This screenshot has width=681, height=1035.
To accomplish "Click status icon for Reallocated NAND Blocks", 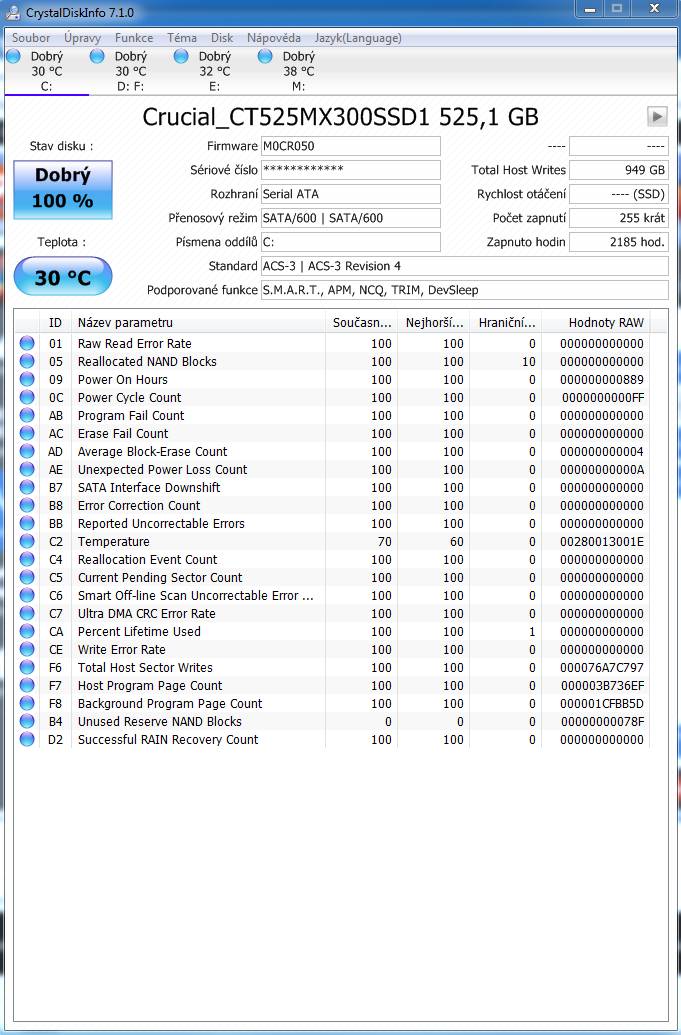I will [x=27, y=361].
